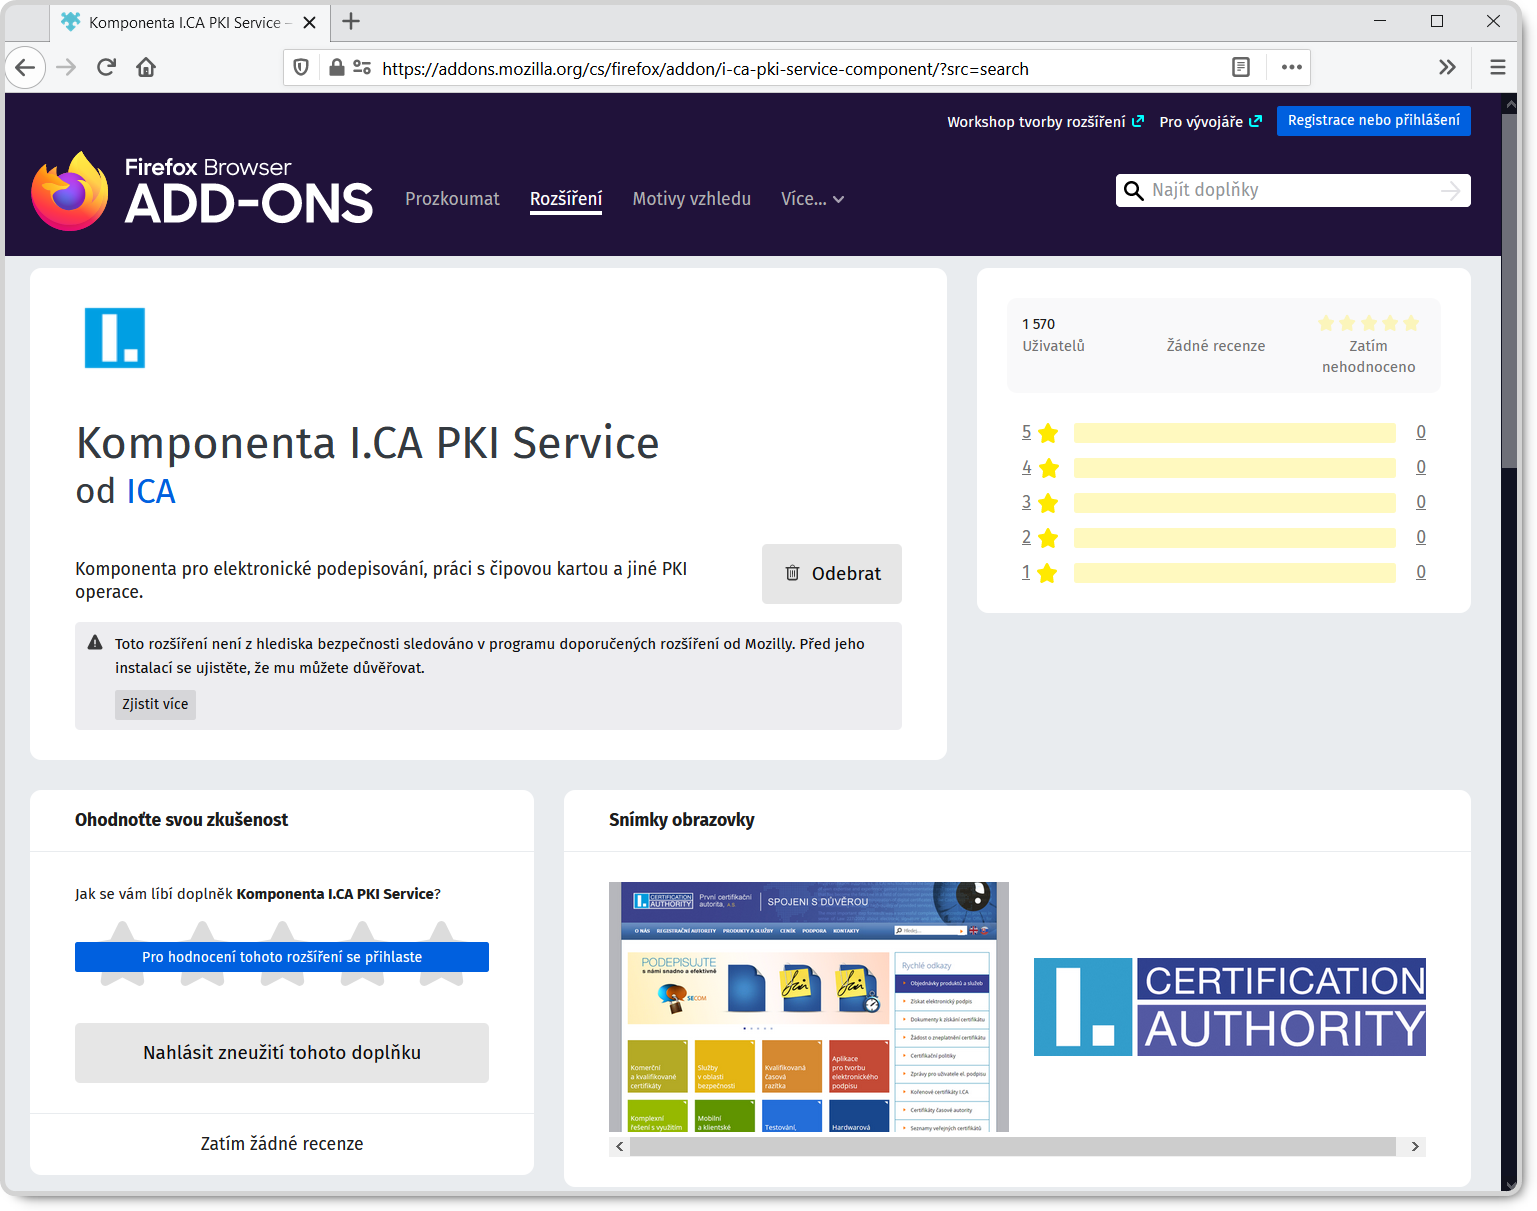Viewport: 1537px width, 1211px height.
Task: Click the 5-star review count 0
Action: pyautogui.click(x=1421, y=432)
